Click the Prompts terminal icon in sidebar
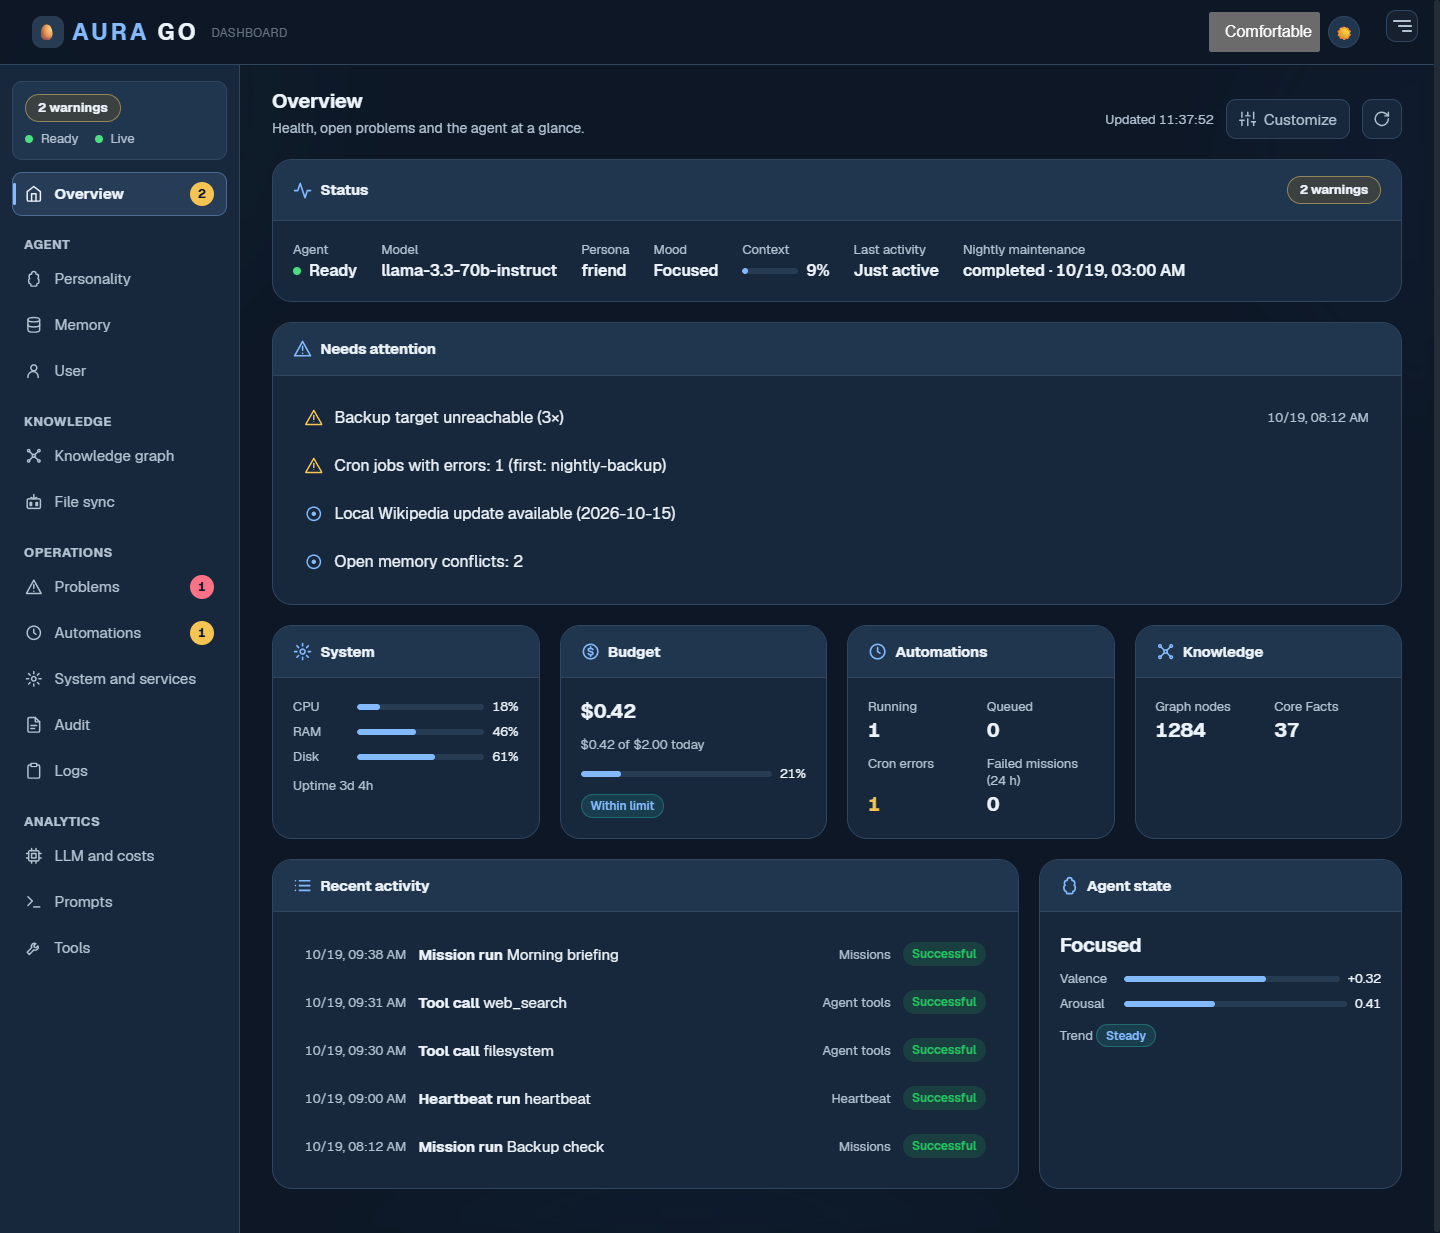 tap(34, 902)
